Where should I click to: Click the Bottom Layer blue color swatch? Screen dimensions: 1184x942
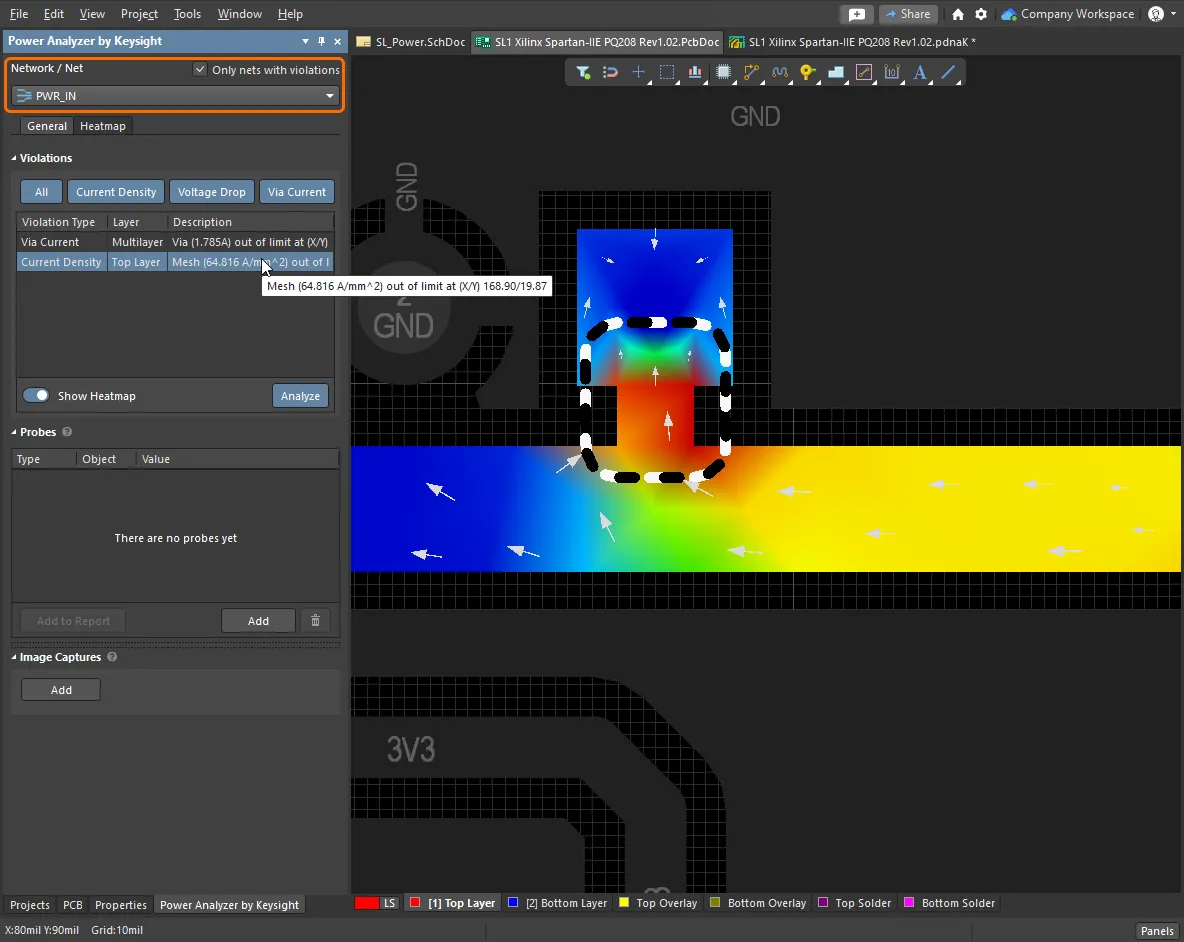click(x=513, y=903)
